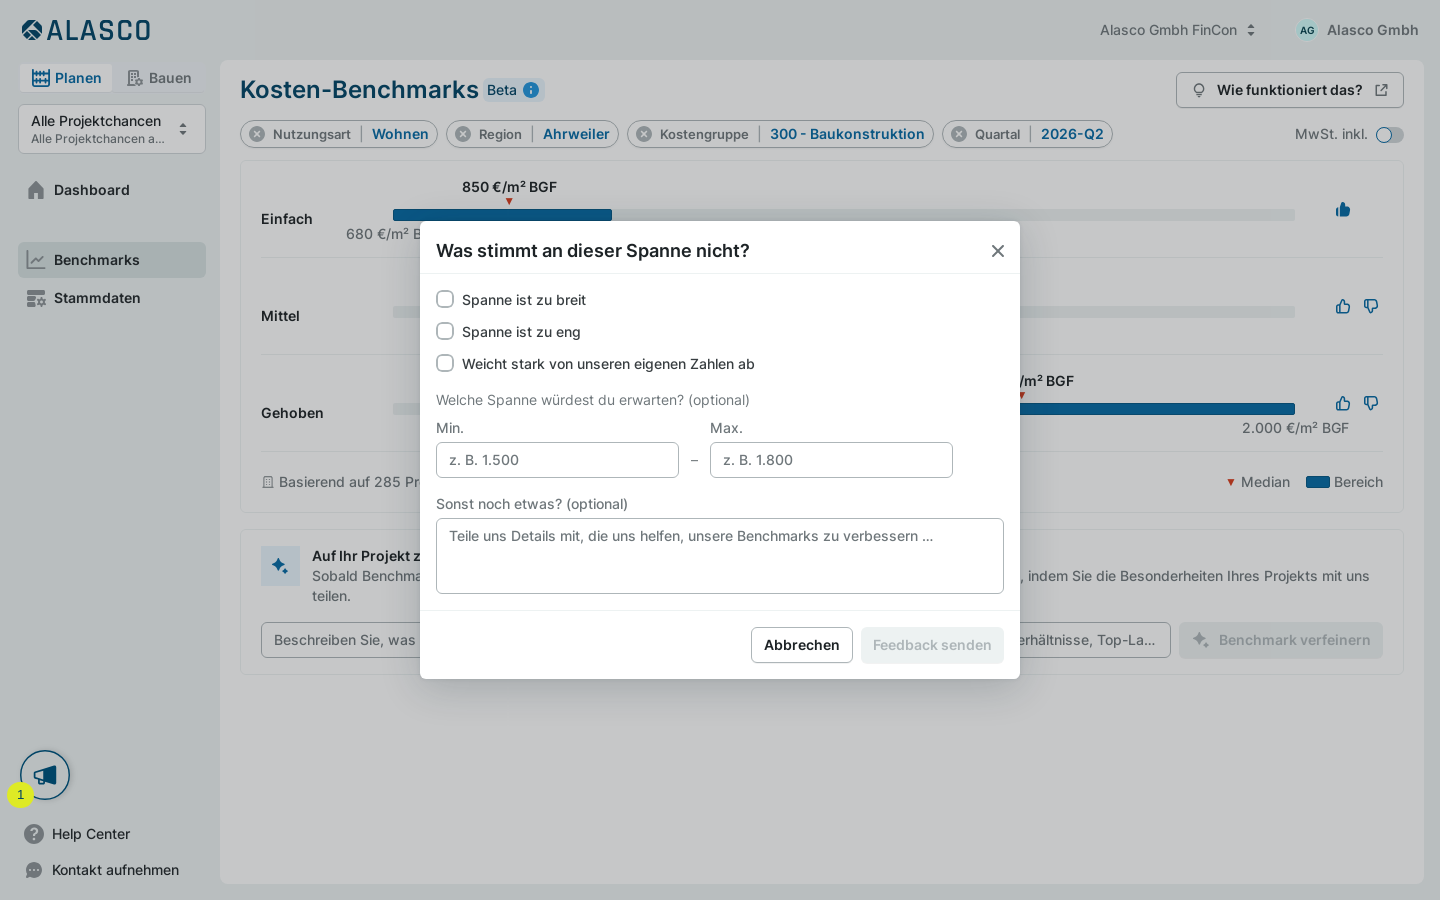Click thumbs down for the Mittel row
This screenshot has width=1440, height=900.
pos(1371,306)
